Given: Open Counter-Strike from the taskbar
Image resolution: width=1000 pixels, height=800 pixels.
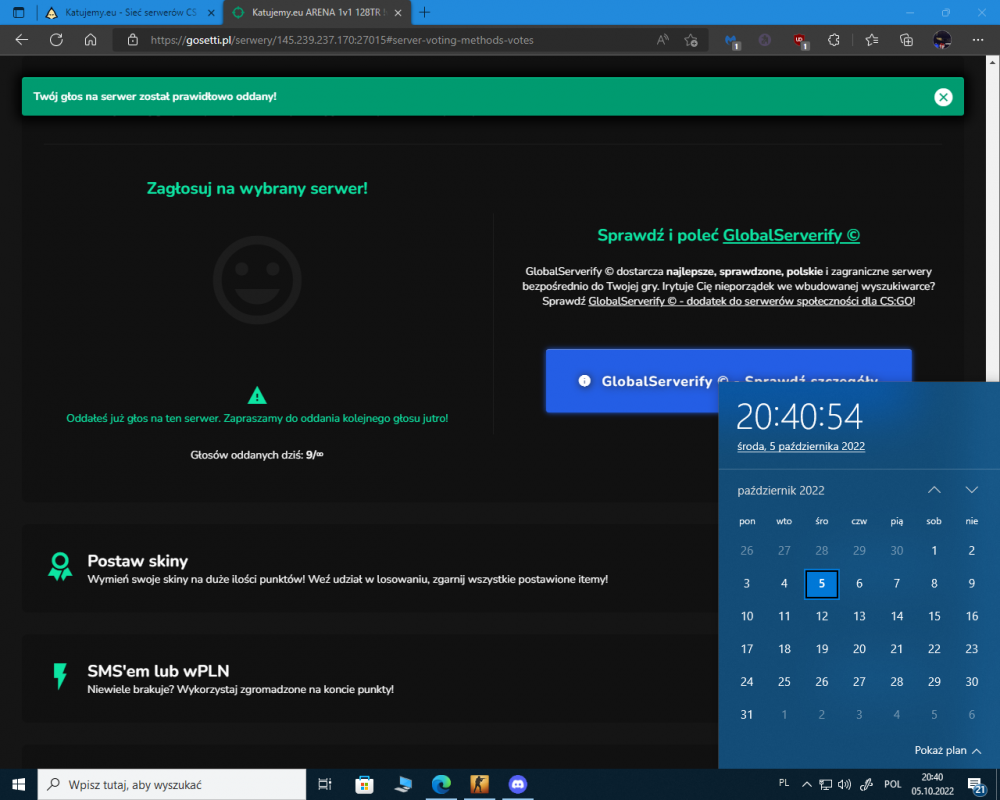Looking at the screenshot, I should click(479, 785).
